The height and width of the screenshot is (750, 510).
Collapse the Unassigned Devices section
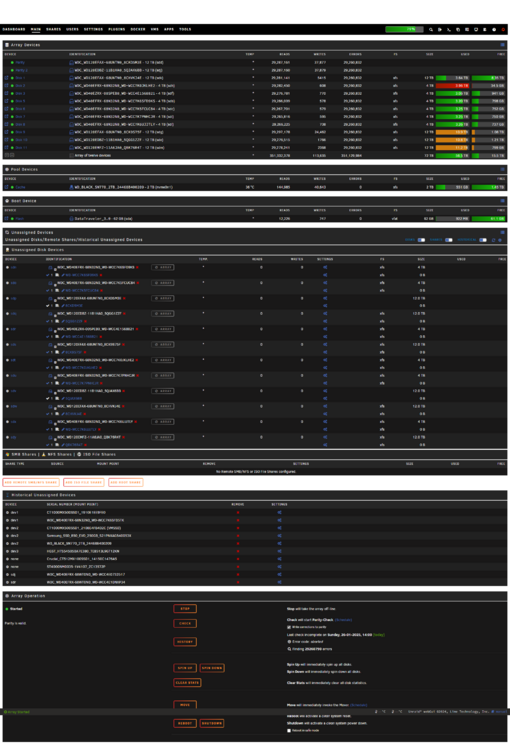pos(502,232)
